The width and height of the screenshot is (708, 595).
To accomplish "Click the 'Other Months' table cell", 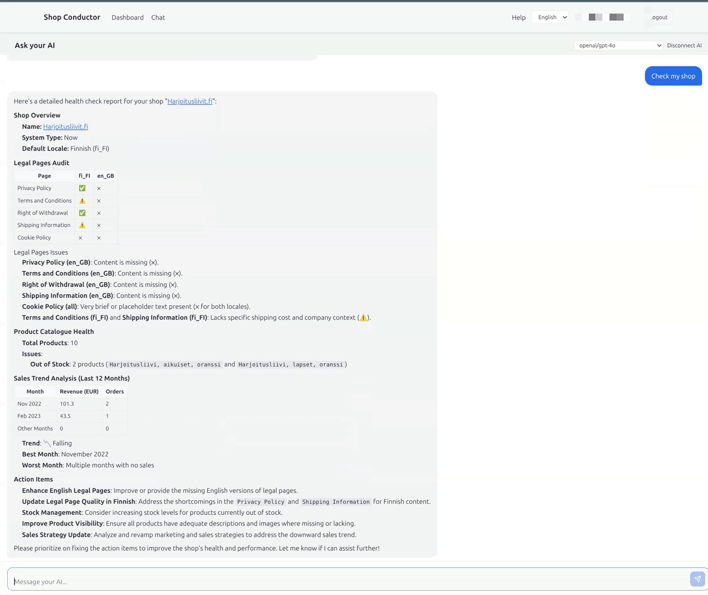I will (35, 428).
